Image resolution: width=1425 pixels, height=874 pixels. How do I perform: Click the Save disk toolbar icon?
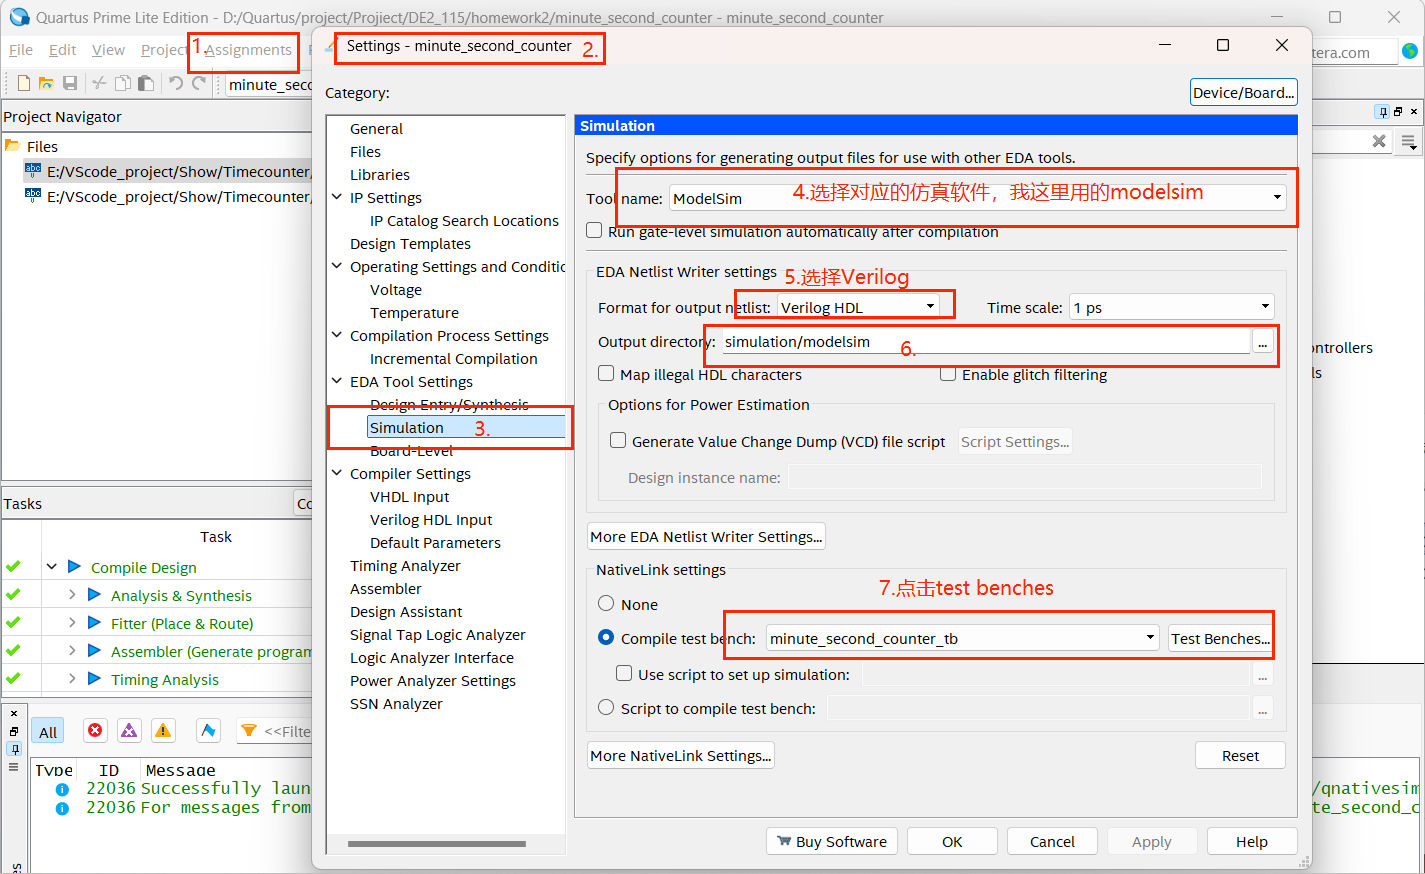coord(70,83)
